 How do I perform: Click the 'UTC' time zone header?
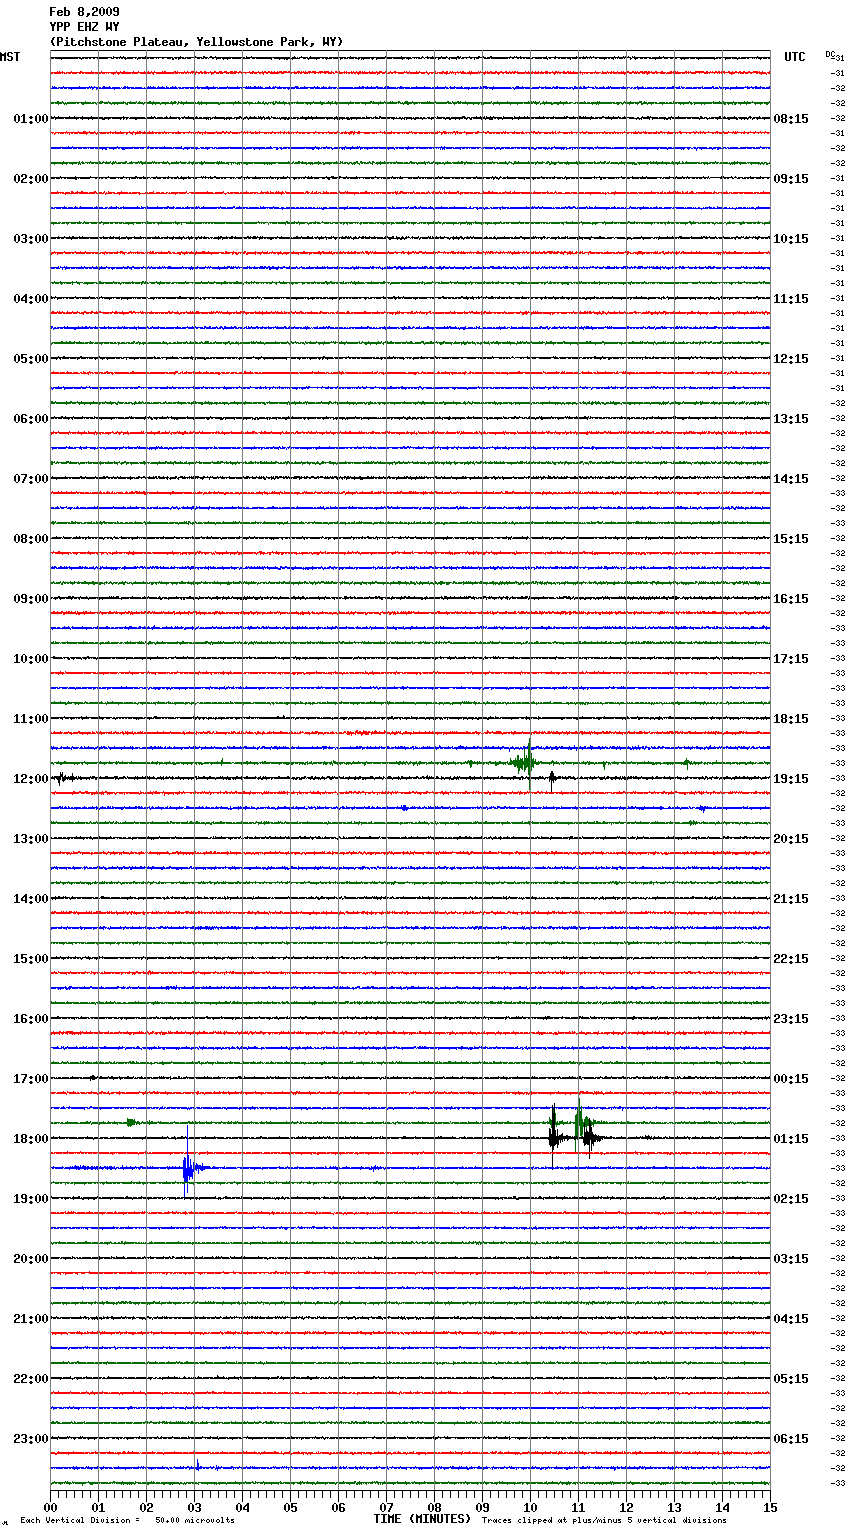[x=795, y=57]
